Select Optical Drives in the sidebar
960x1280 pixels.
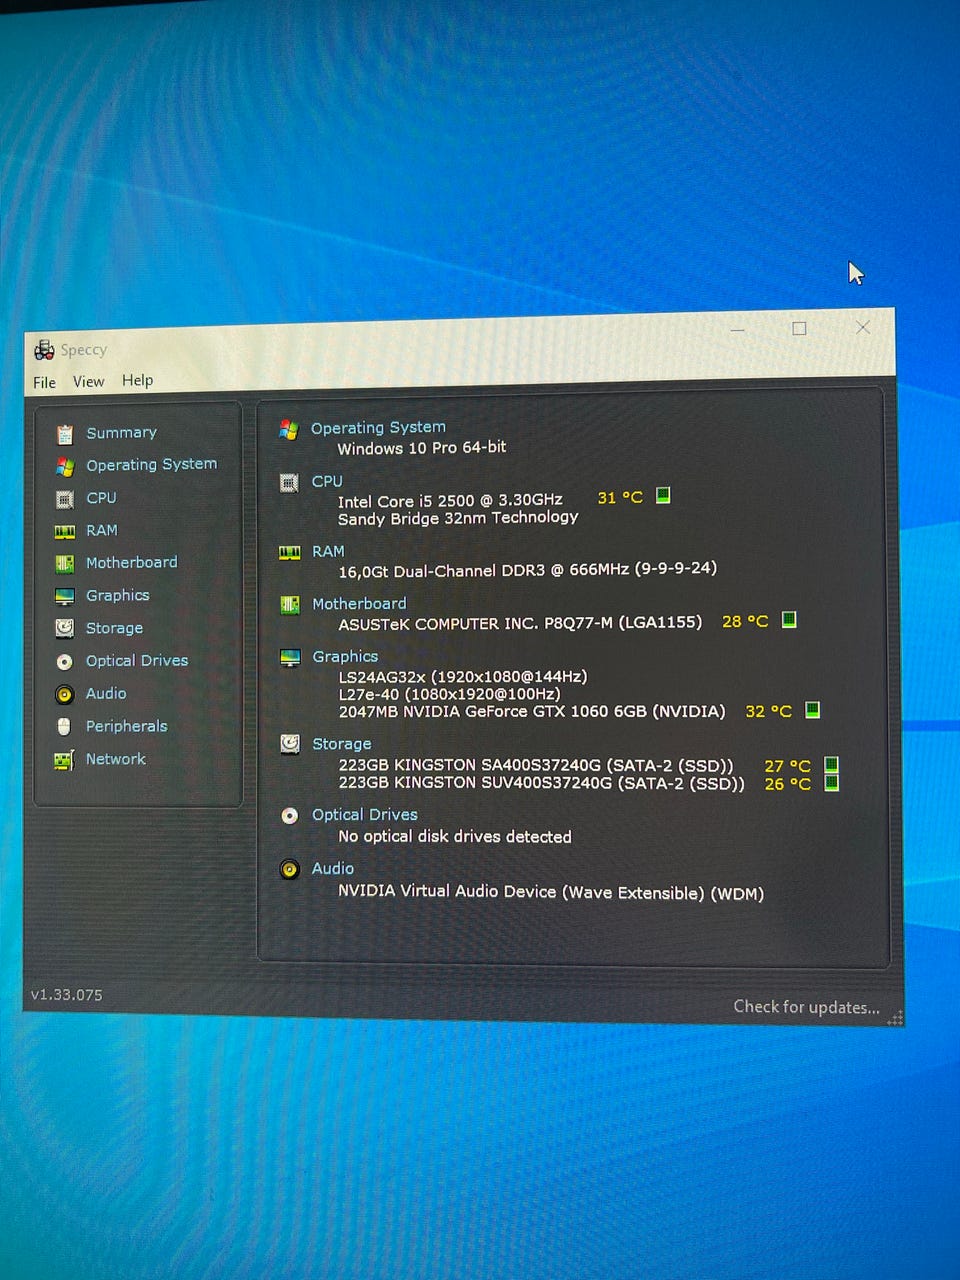(x=137, y=661)
